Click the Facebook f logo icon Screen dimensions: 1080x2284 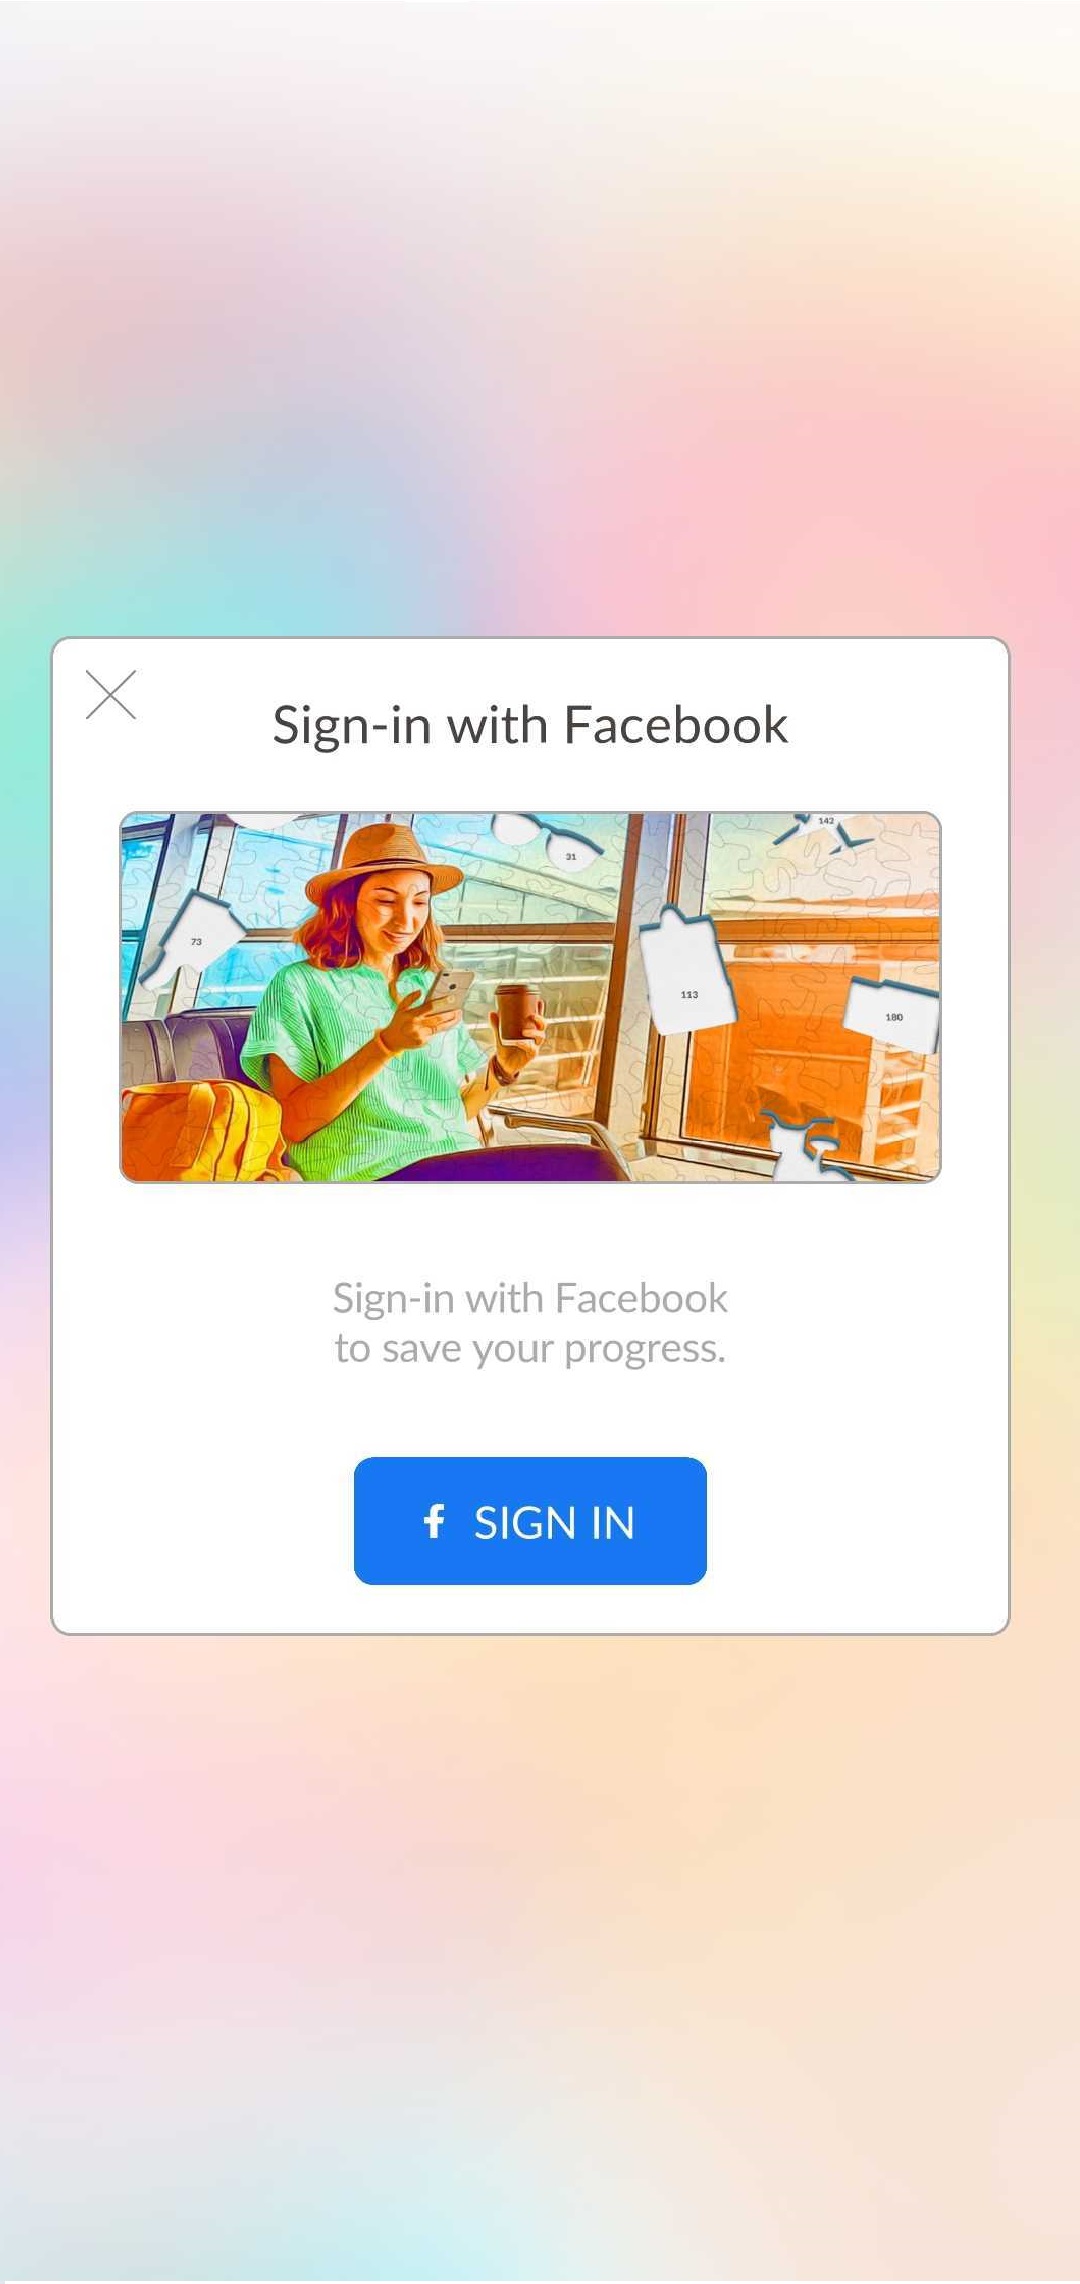pos(434,1521)
